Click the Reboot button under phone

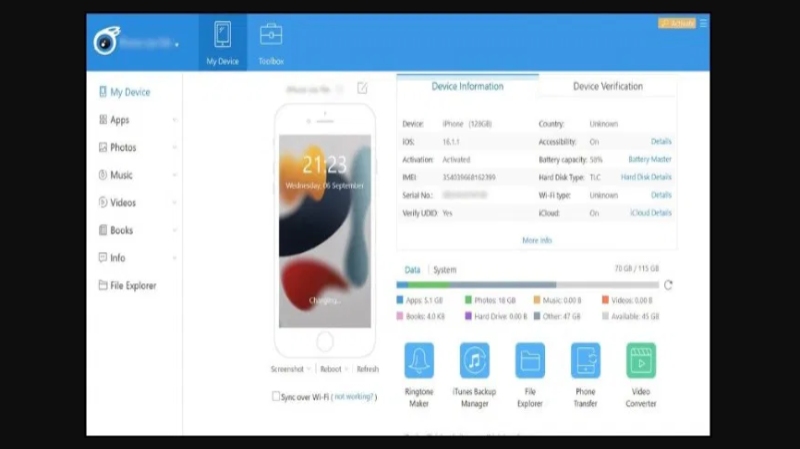point(331,369)
